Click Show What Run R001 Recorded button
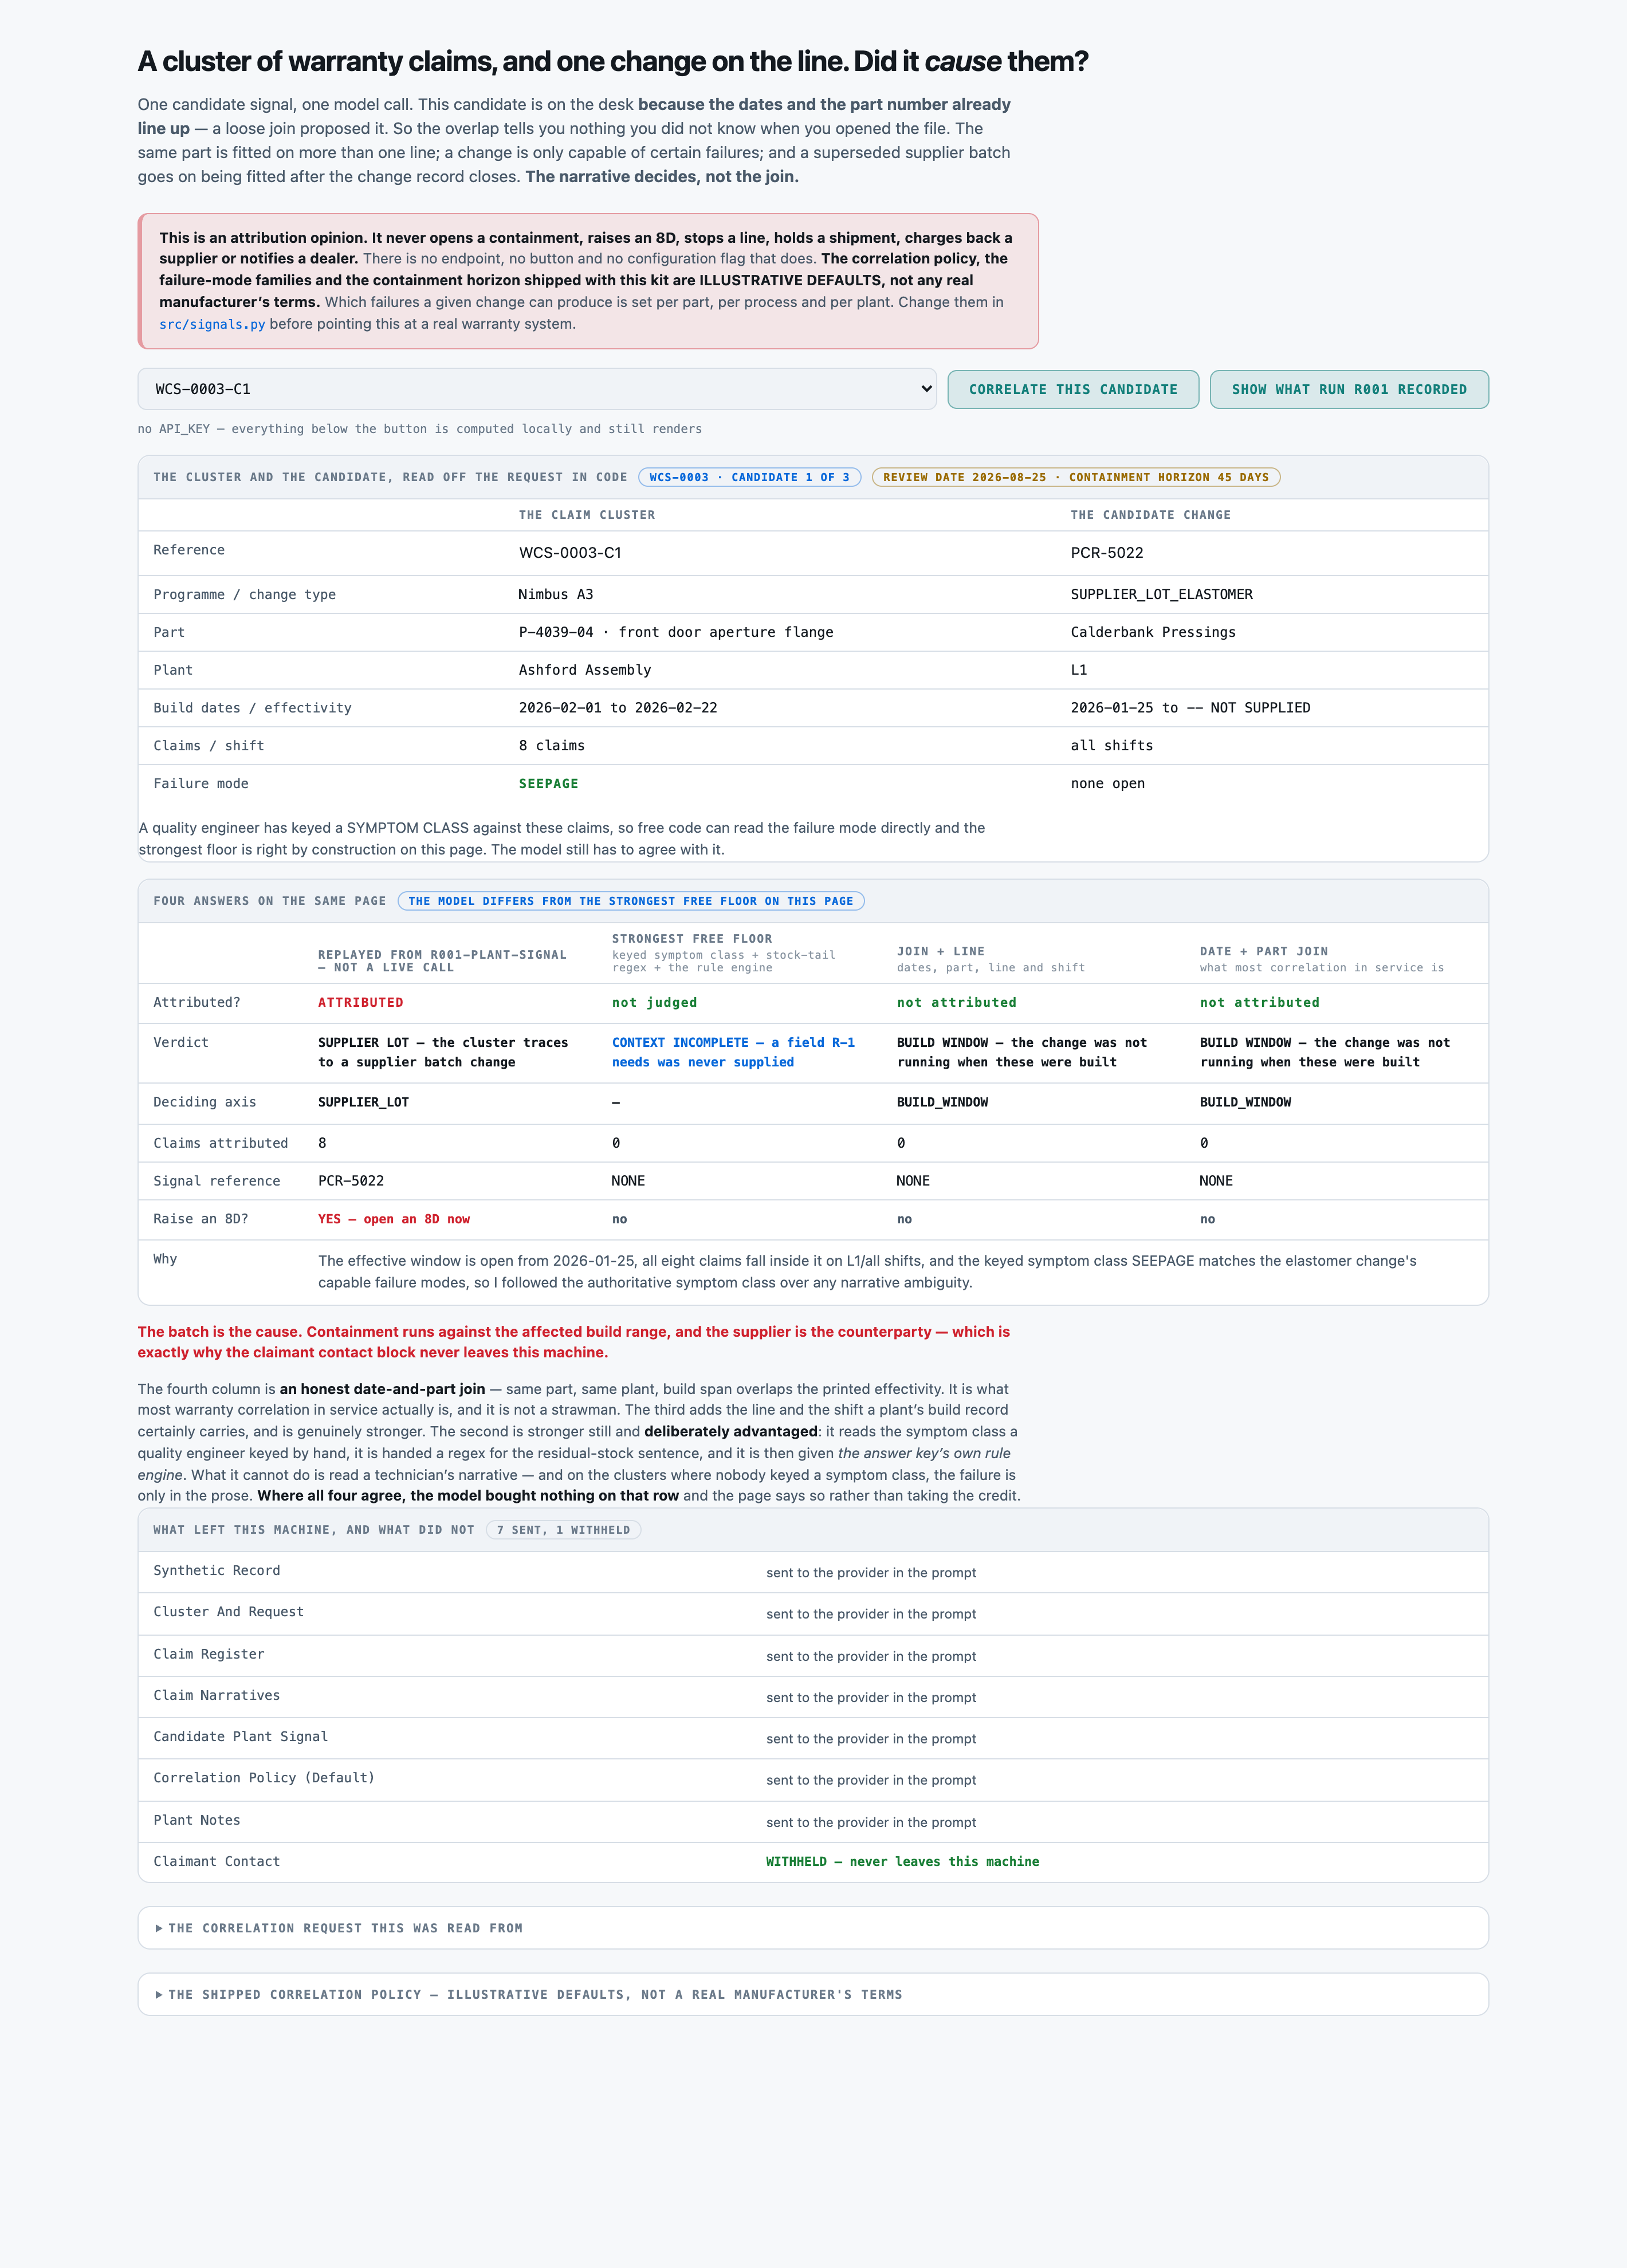The image size is (1627, 2268). point(1349,389)
